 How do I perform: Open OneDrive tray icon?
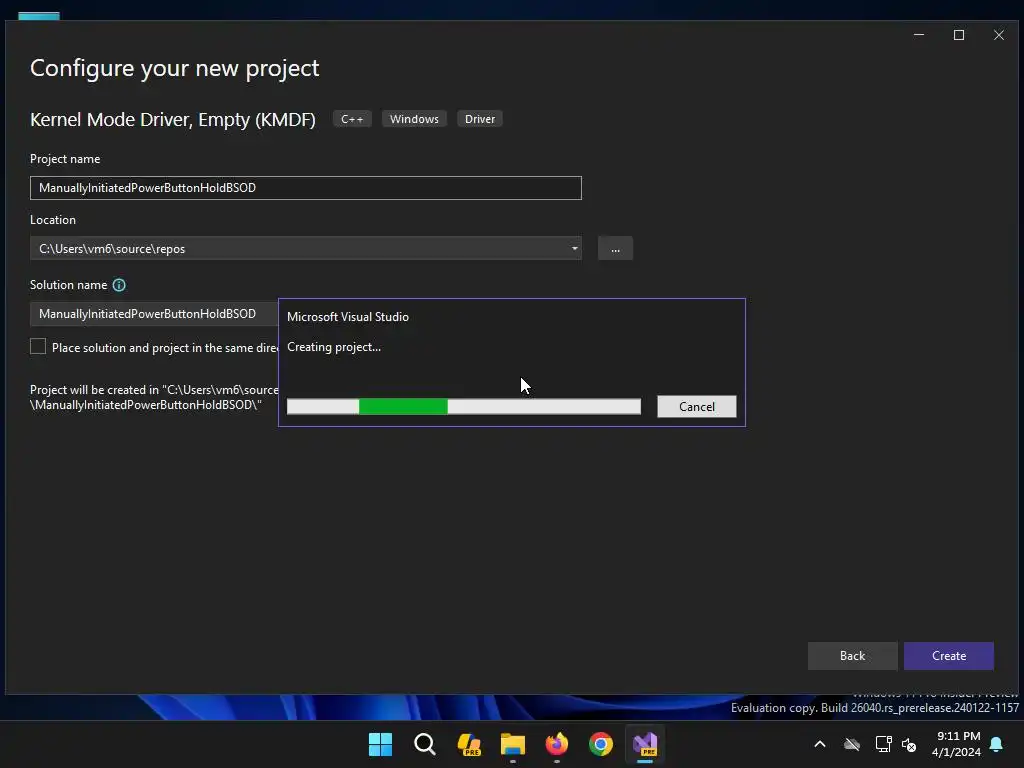852,744
